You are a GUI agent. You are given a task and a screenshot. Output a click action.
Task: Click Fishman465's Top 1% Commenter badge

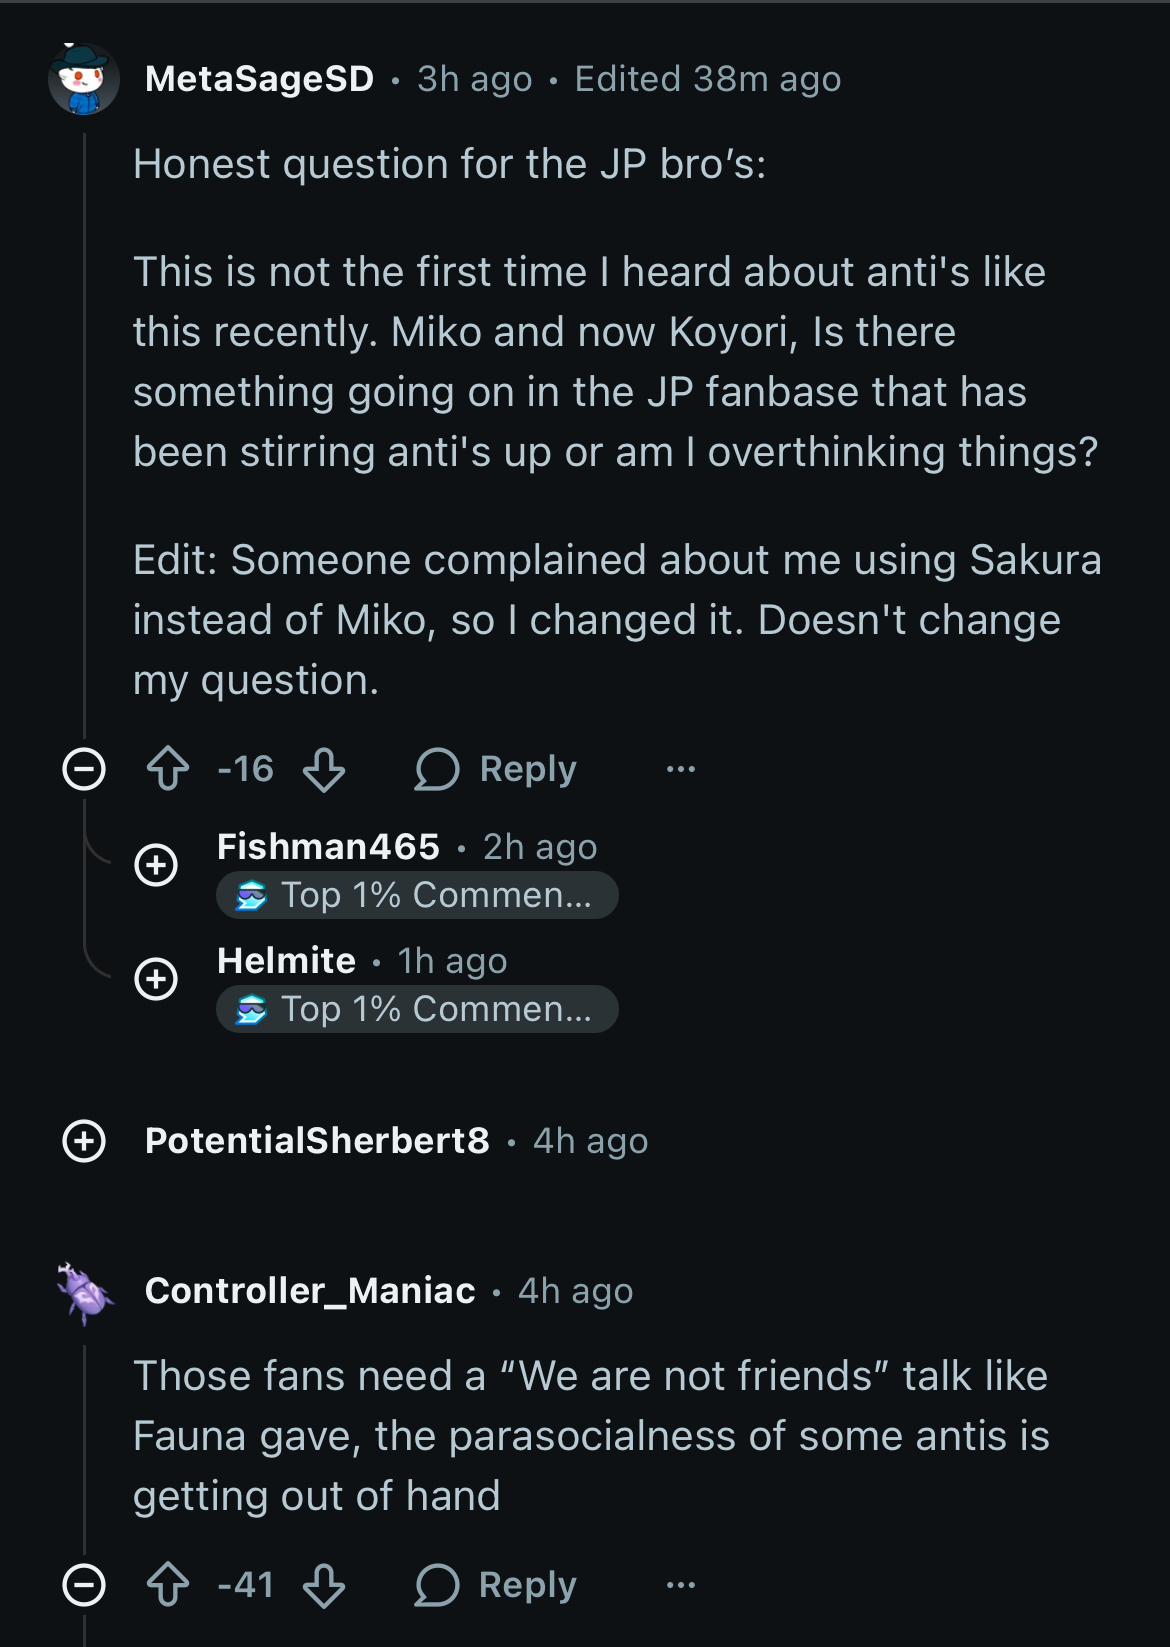[417, 895]
